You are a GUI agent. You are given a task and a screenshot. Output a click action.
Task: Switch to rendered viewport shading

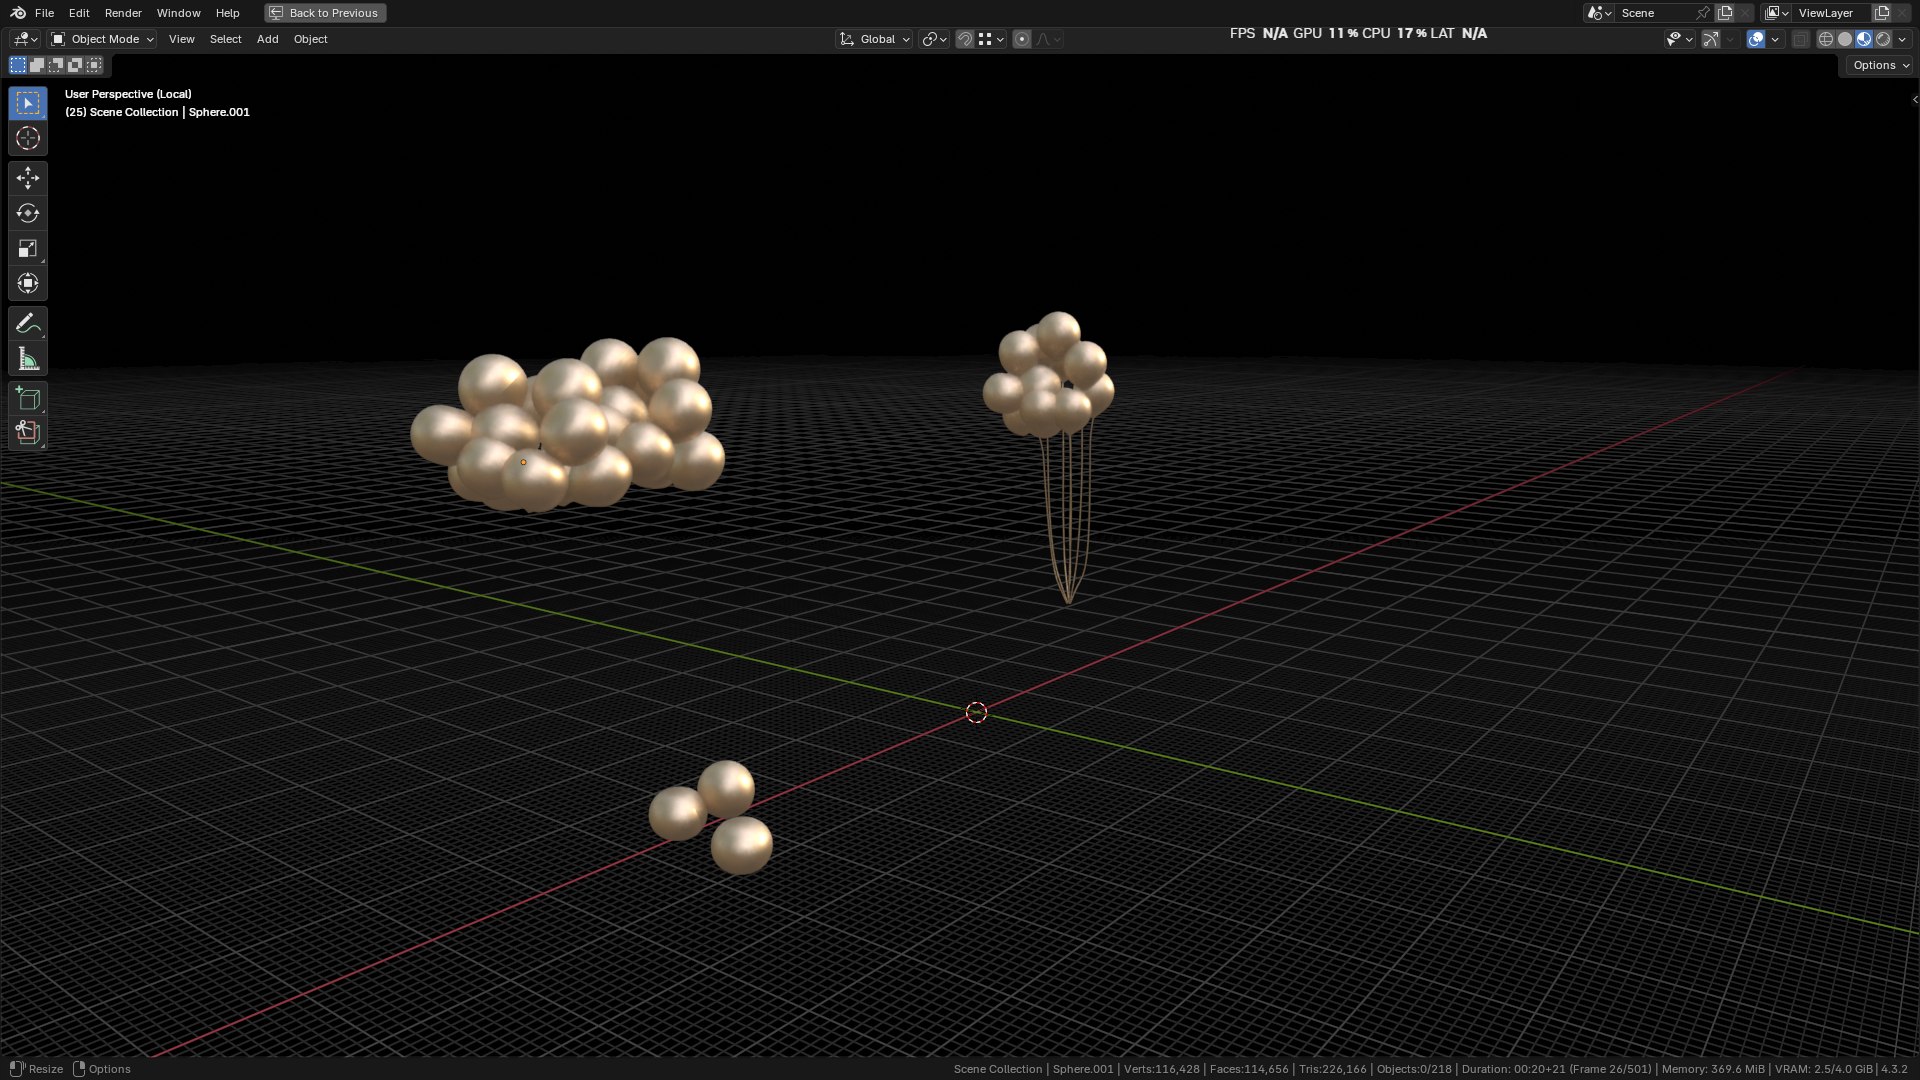(x=1883, y=39)
